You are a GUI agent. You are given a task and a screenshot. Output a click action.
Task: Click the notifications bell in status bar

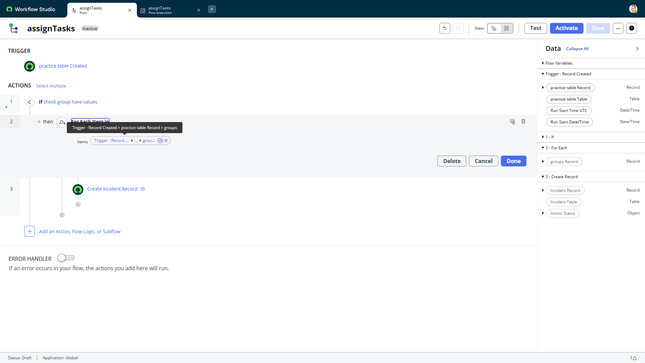(x=633, y=358)
